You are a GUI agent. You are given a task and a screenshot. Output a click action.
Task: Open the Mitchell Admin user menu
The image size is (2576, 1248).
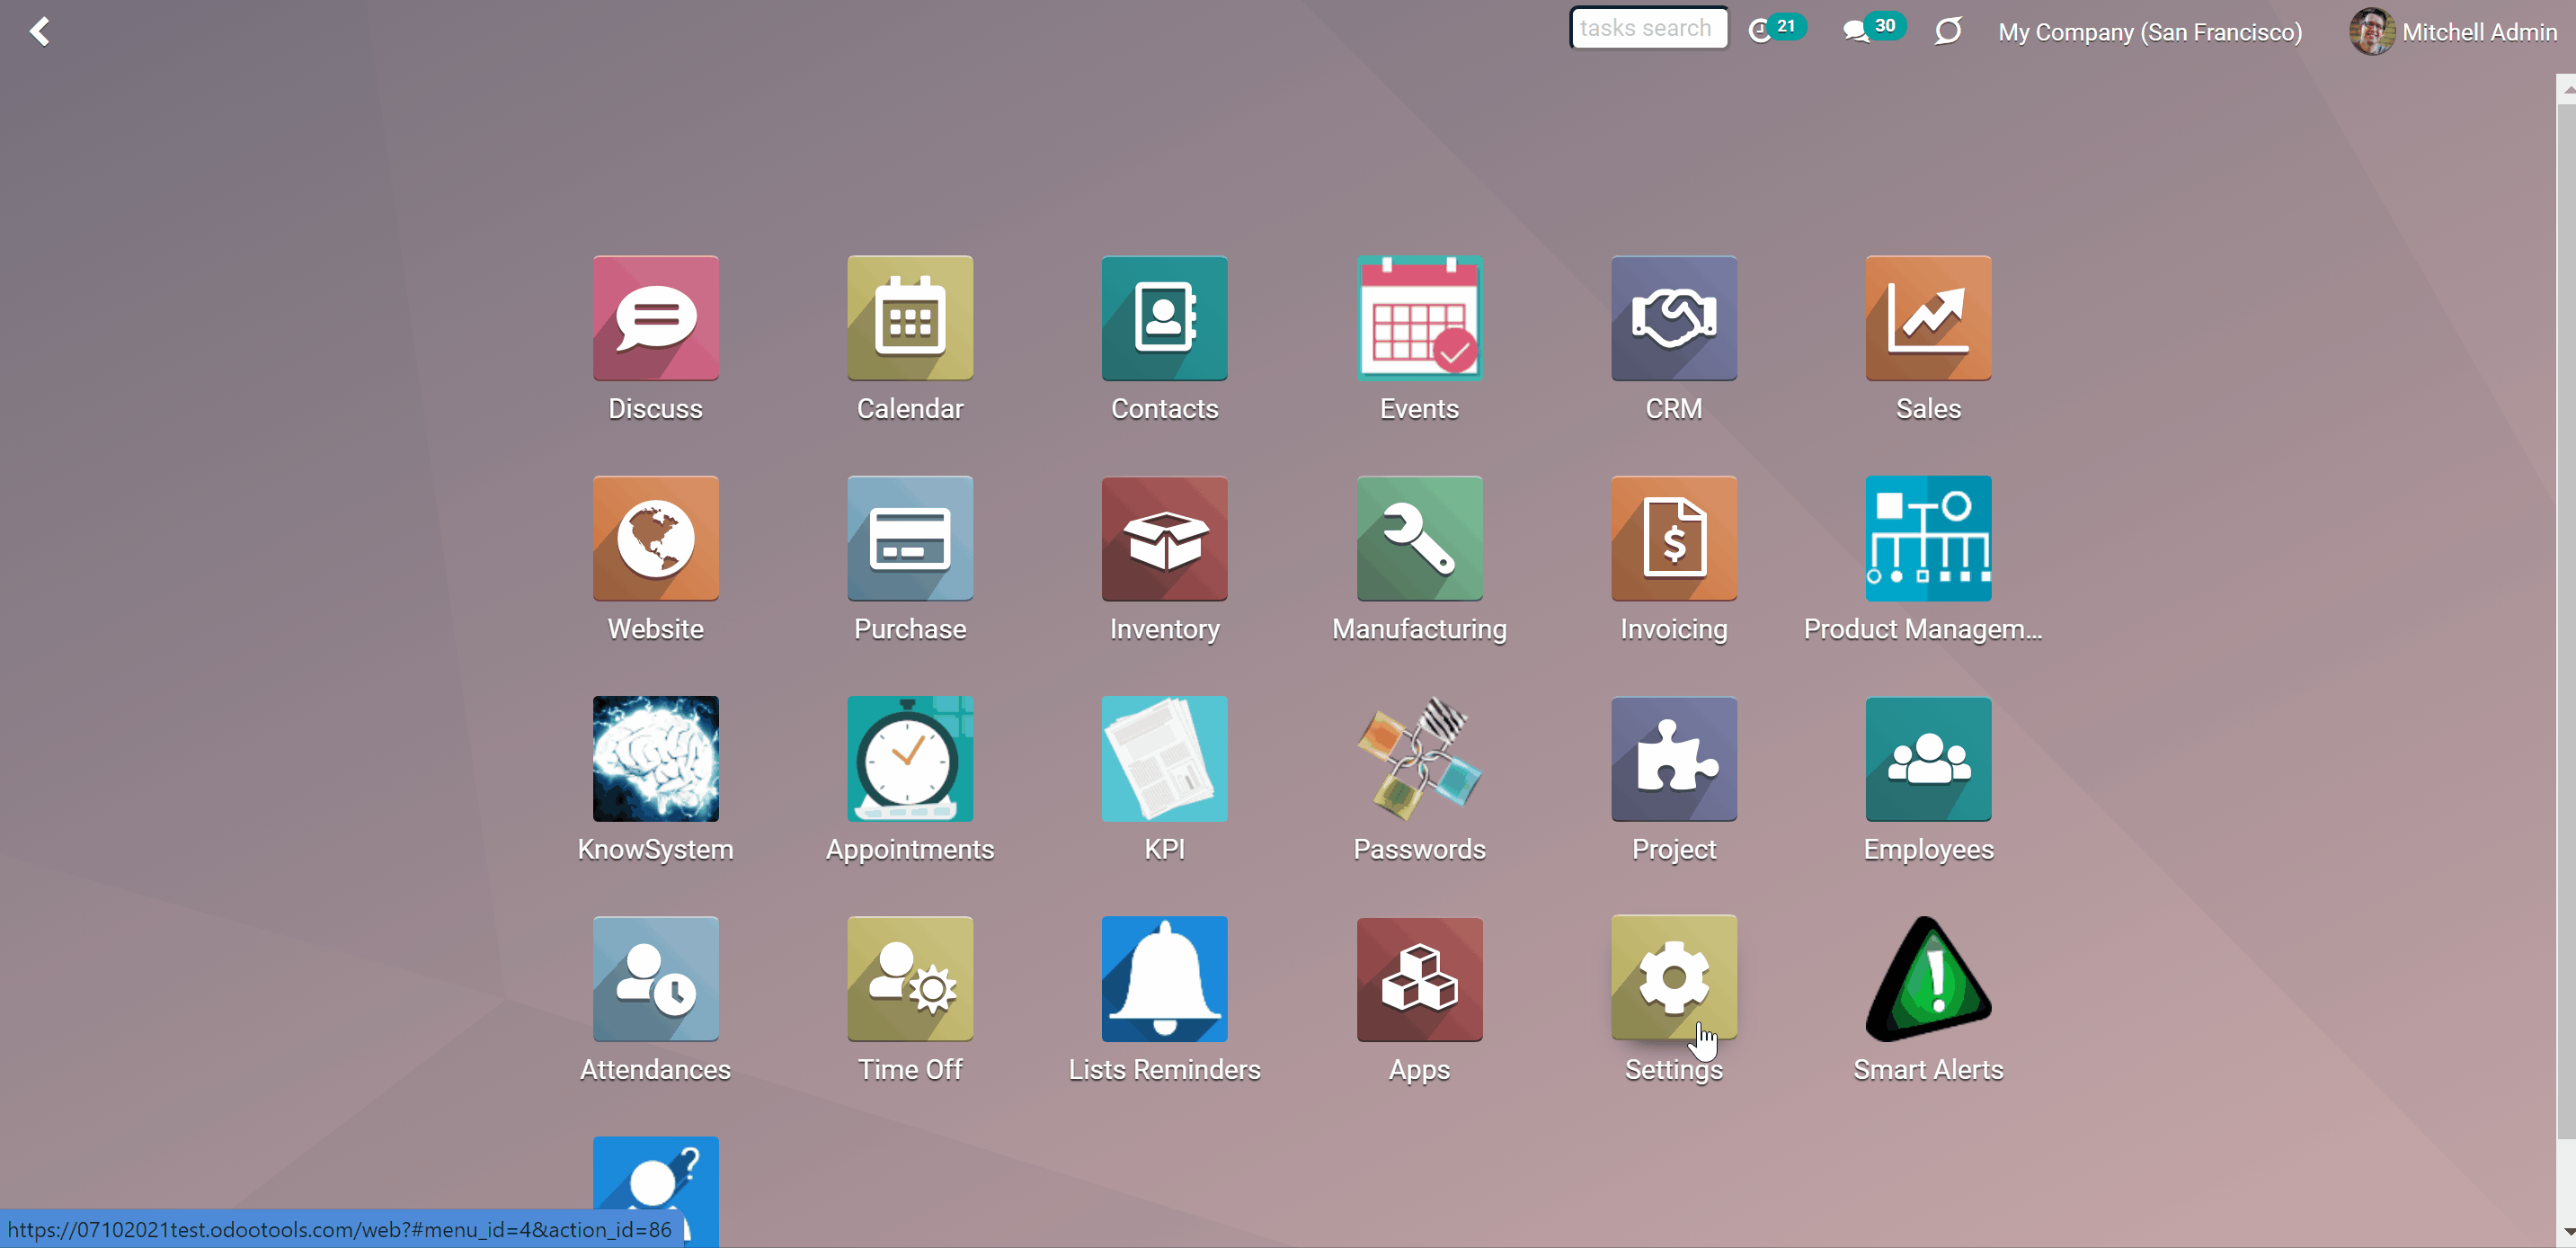coord(2452,31)
